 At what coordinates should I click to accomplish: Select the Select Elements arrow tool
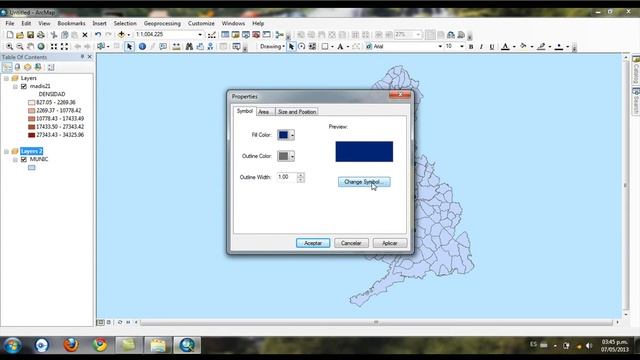tap(129, 47)
